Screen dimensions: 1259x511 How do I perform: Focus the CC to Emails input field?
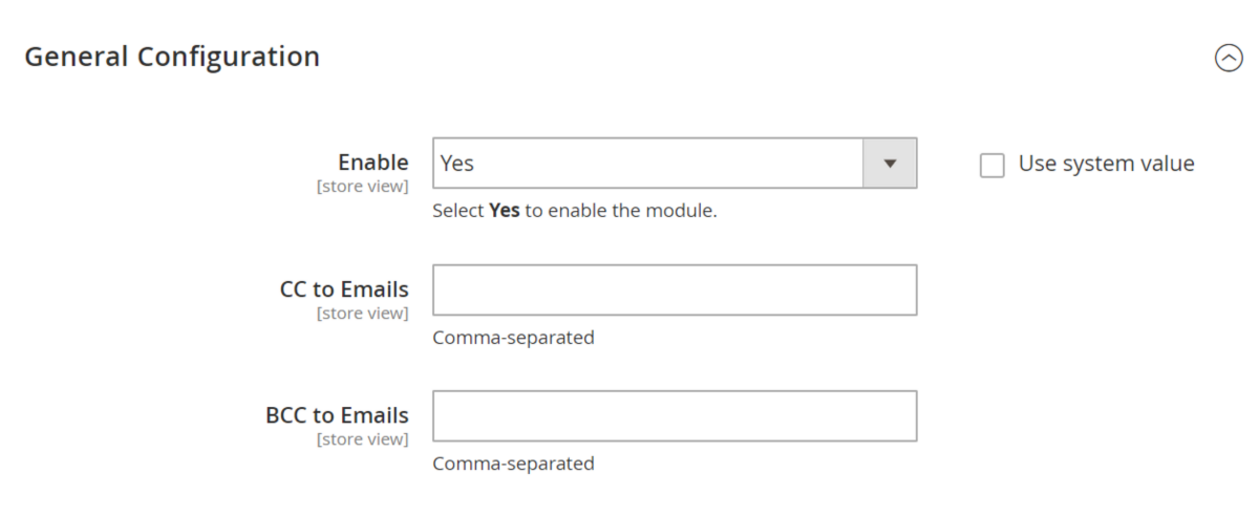click(674, 290)
